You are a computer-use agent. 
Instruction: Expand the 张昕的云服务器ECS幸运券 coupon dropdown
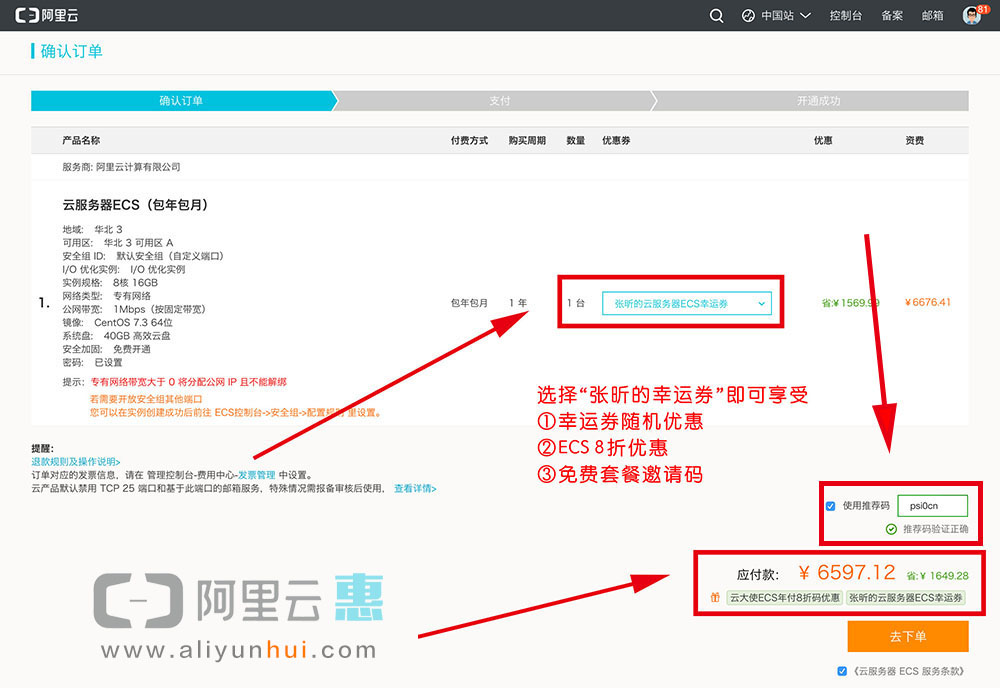point(686,303)
